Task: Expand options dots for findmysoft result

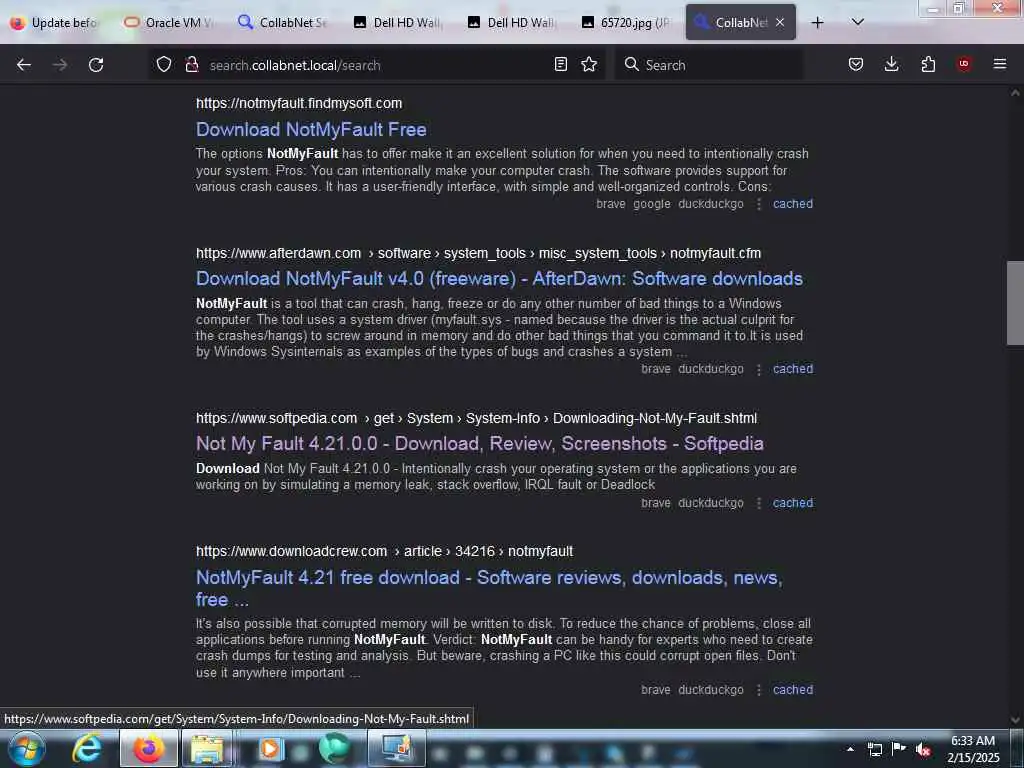Action: click(758, 204)
